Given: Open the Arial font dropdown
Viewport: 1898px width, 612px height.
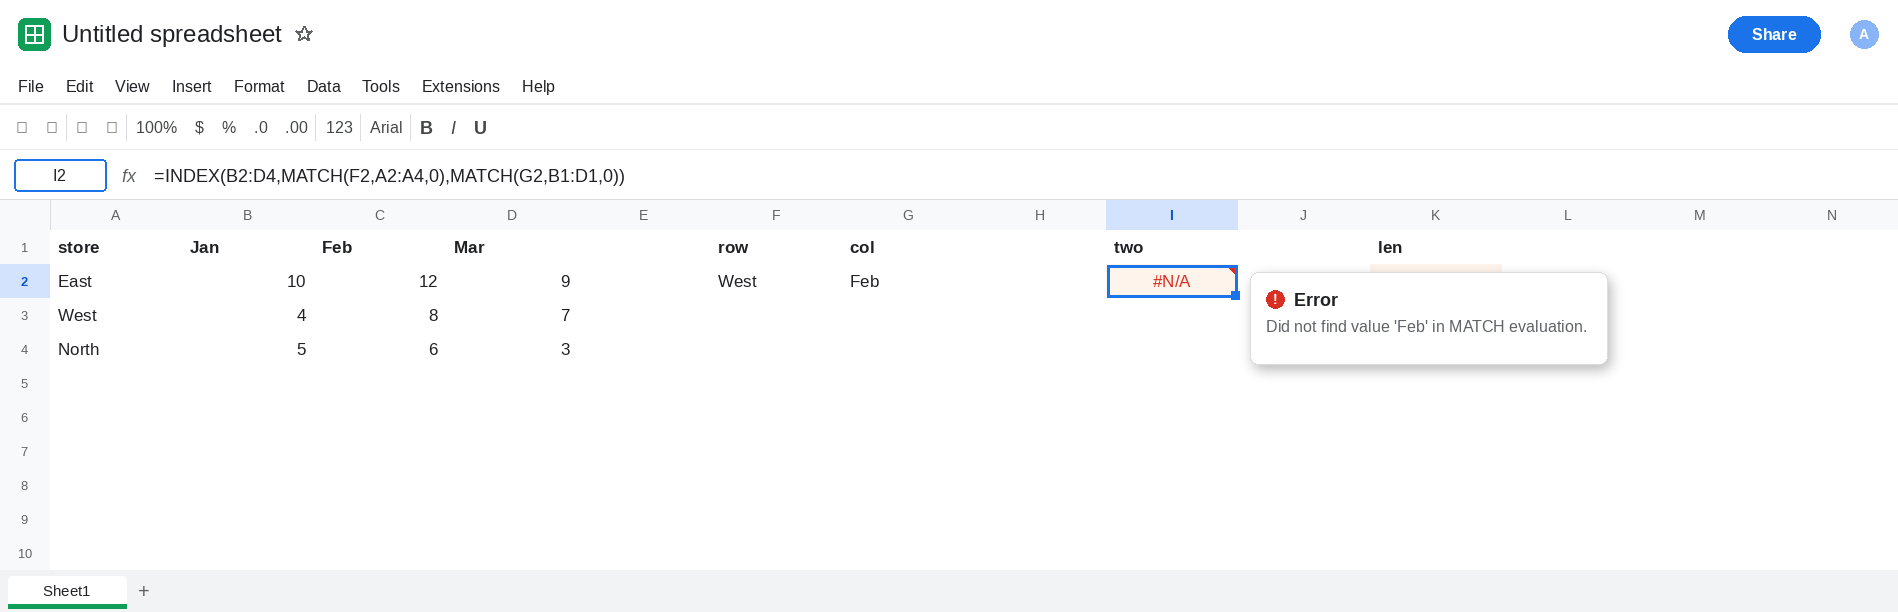Looking at the screenshot, I should click(x=386, y=127).
